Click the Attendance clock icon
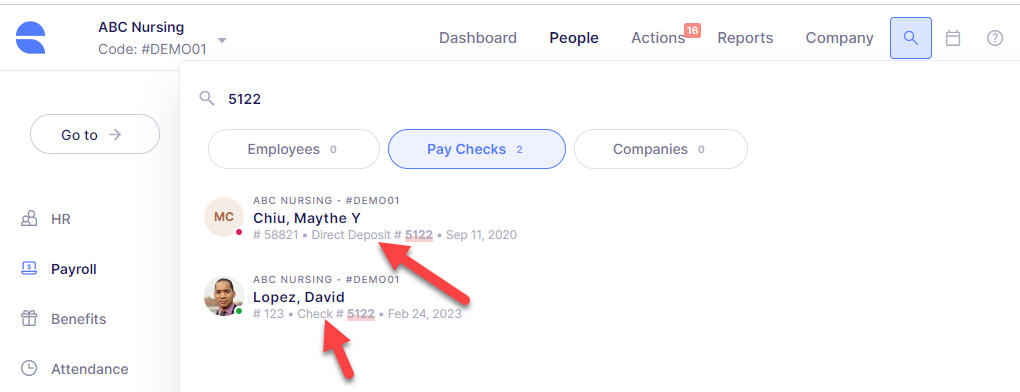Screen dimensions: 1020x392 click(x=29, y=369)
